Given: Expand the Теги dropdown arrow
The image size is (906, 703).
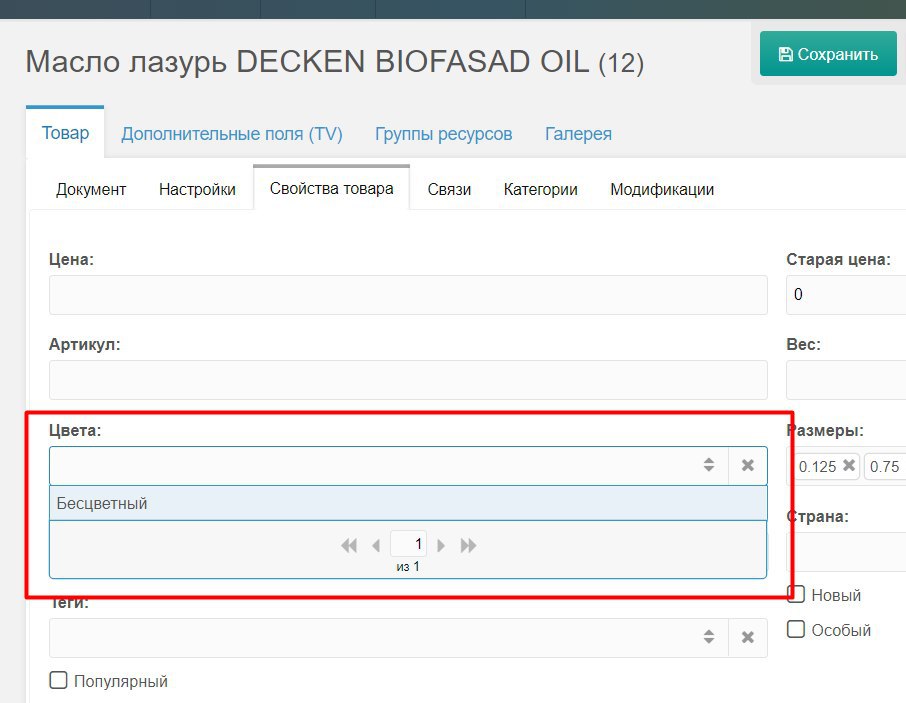Looking at the screenshot, I should coord(709,637).
